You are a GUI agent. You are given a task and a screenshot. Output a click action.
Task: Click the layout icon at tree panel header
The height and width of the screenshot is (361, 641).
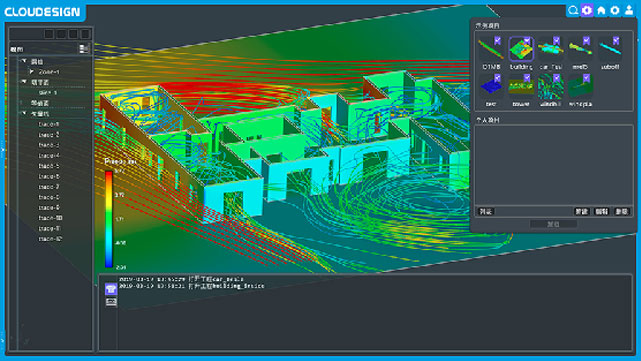coord(84,49)
